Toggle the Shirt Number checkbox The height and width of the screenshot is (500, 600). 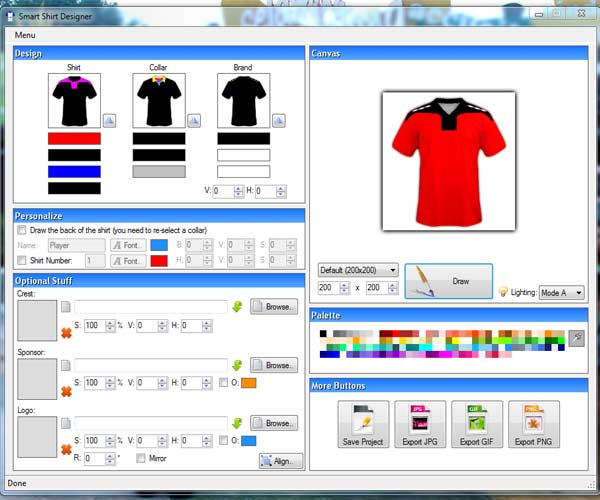click(22, 261)
